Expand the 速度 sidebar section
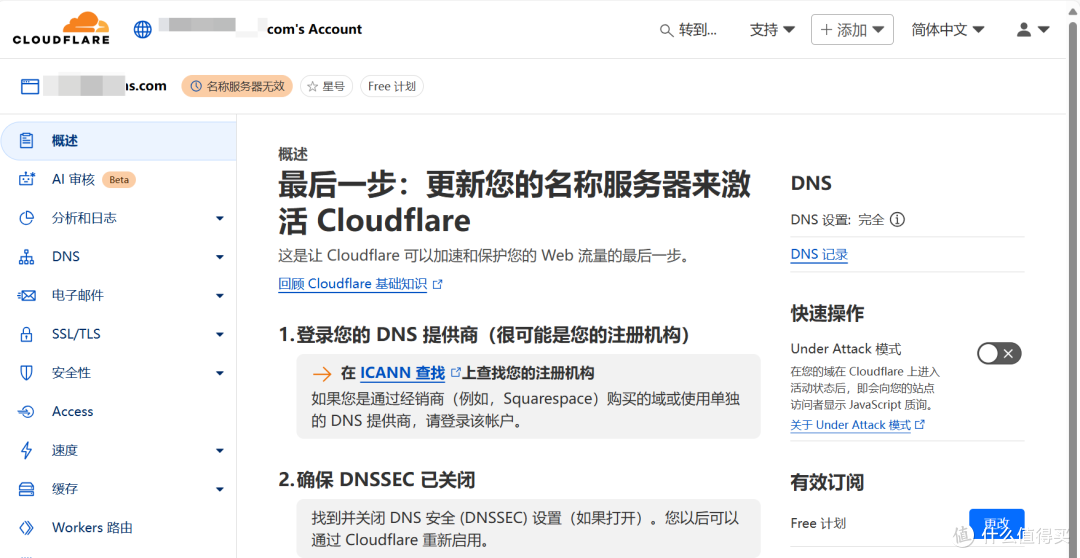 click(x=220, y=451)
